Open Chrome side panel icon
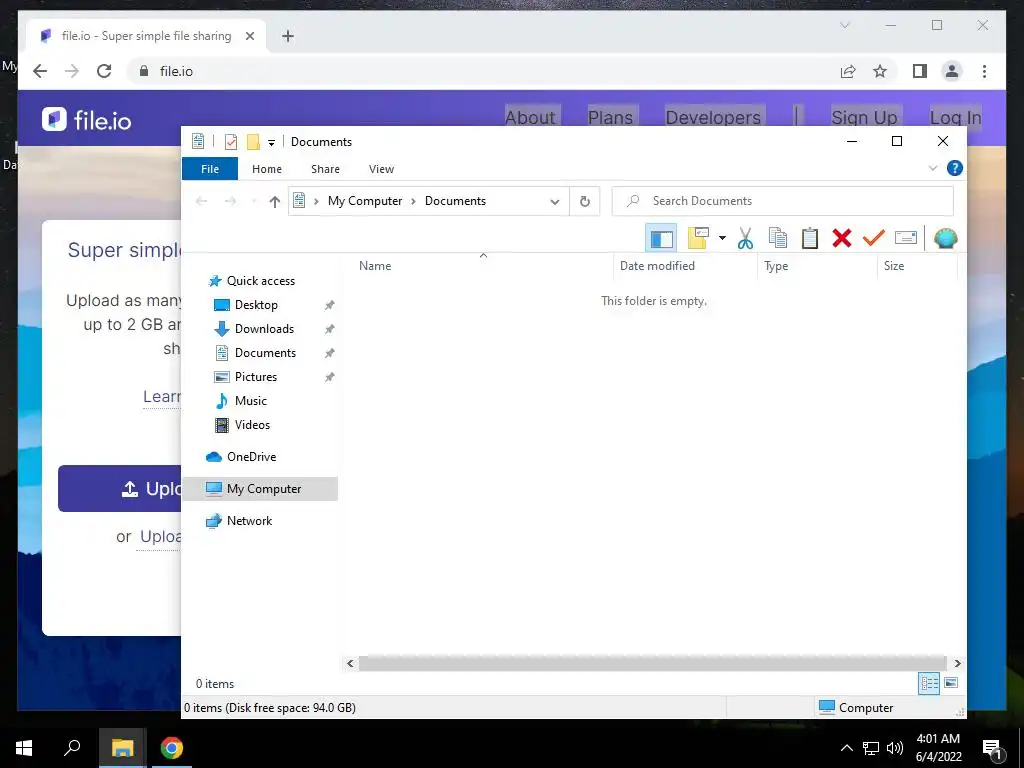The width and height of the screenshot is (1024, 768). point(920,71)
